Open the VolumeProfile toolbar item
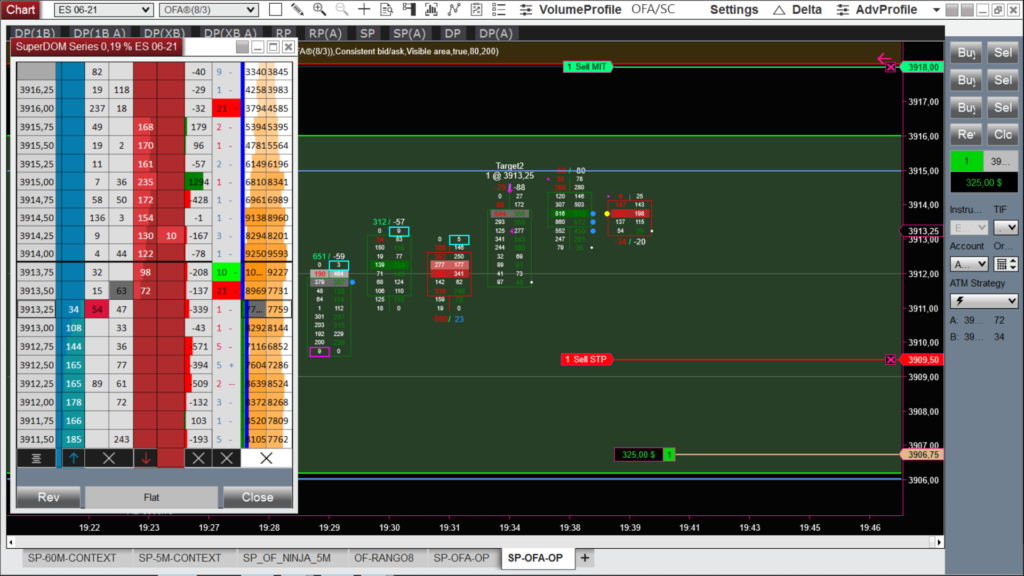The width and height of the screenshot is (1024, 576). click(570, 10)
